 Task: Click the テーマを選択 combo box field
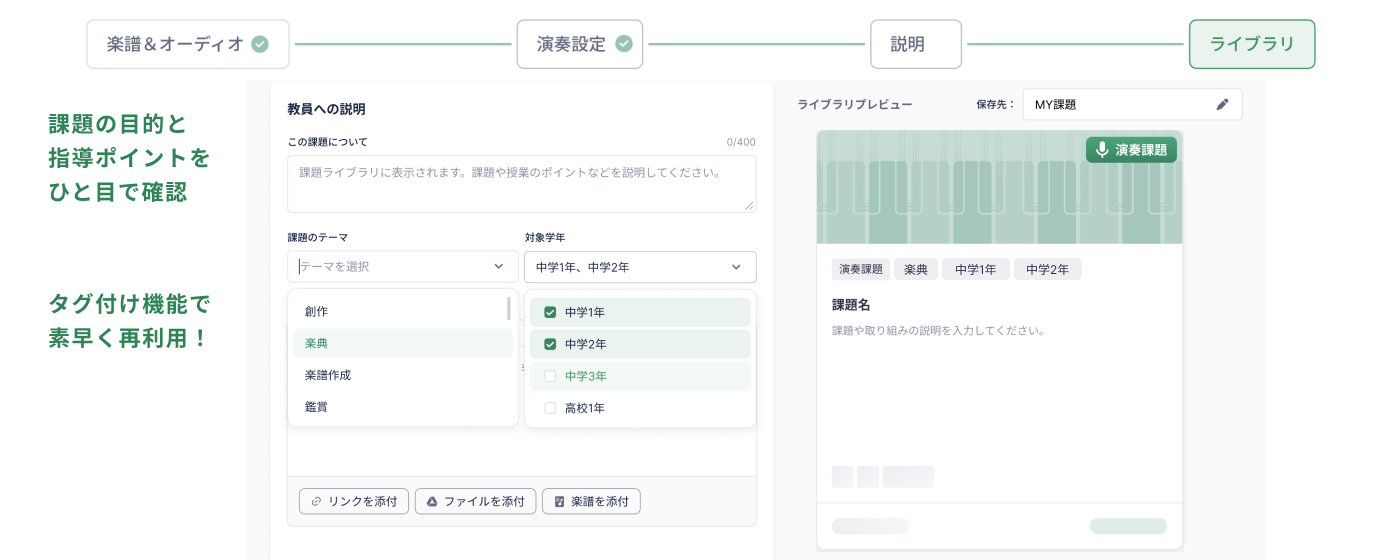[402, 267]
